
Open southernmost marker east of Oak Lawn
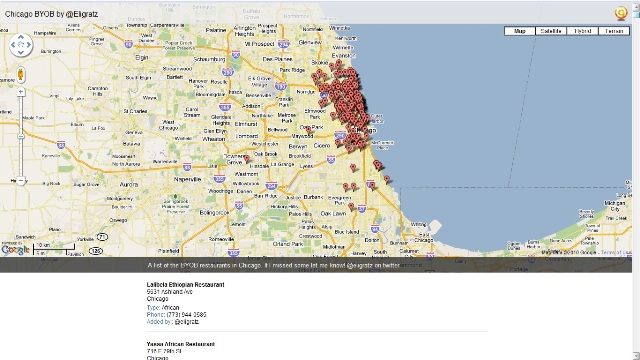coord(351,207)
